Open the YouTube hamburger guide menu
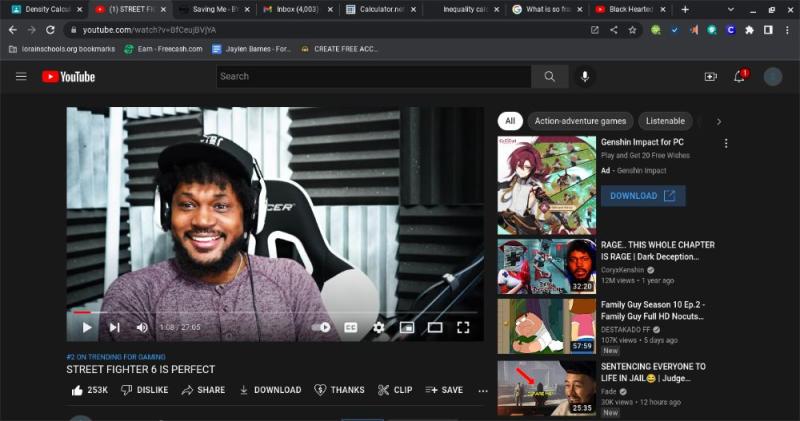800x421 pixels. [21, 77]
